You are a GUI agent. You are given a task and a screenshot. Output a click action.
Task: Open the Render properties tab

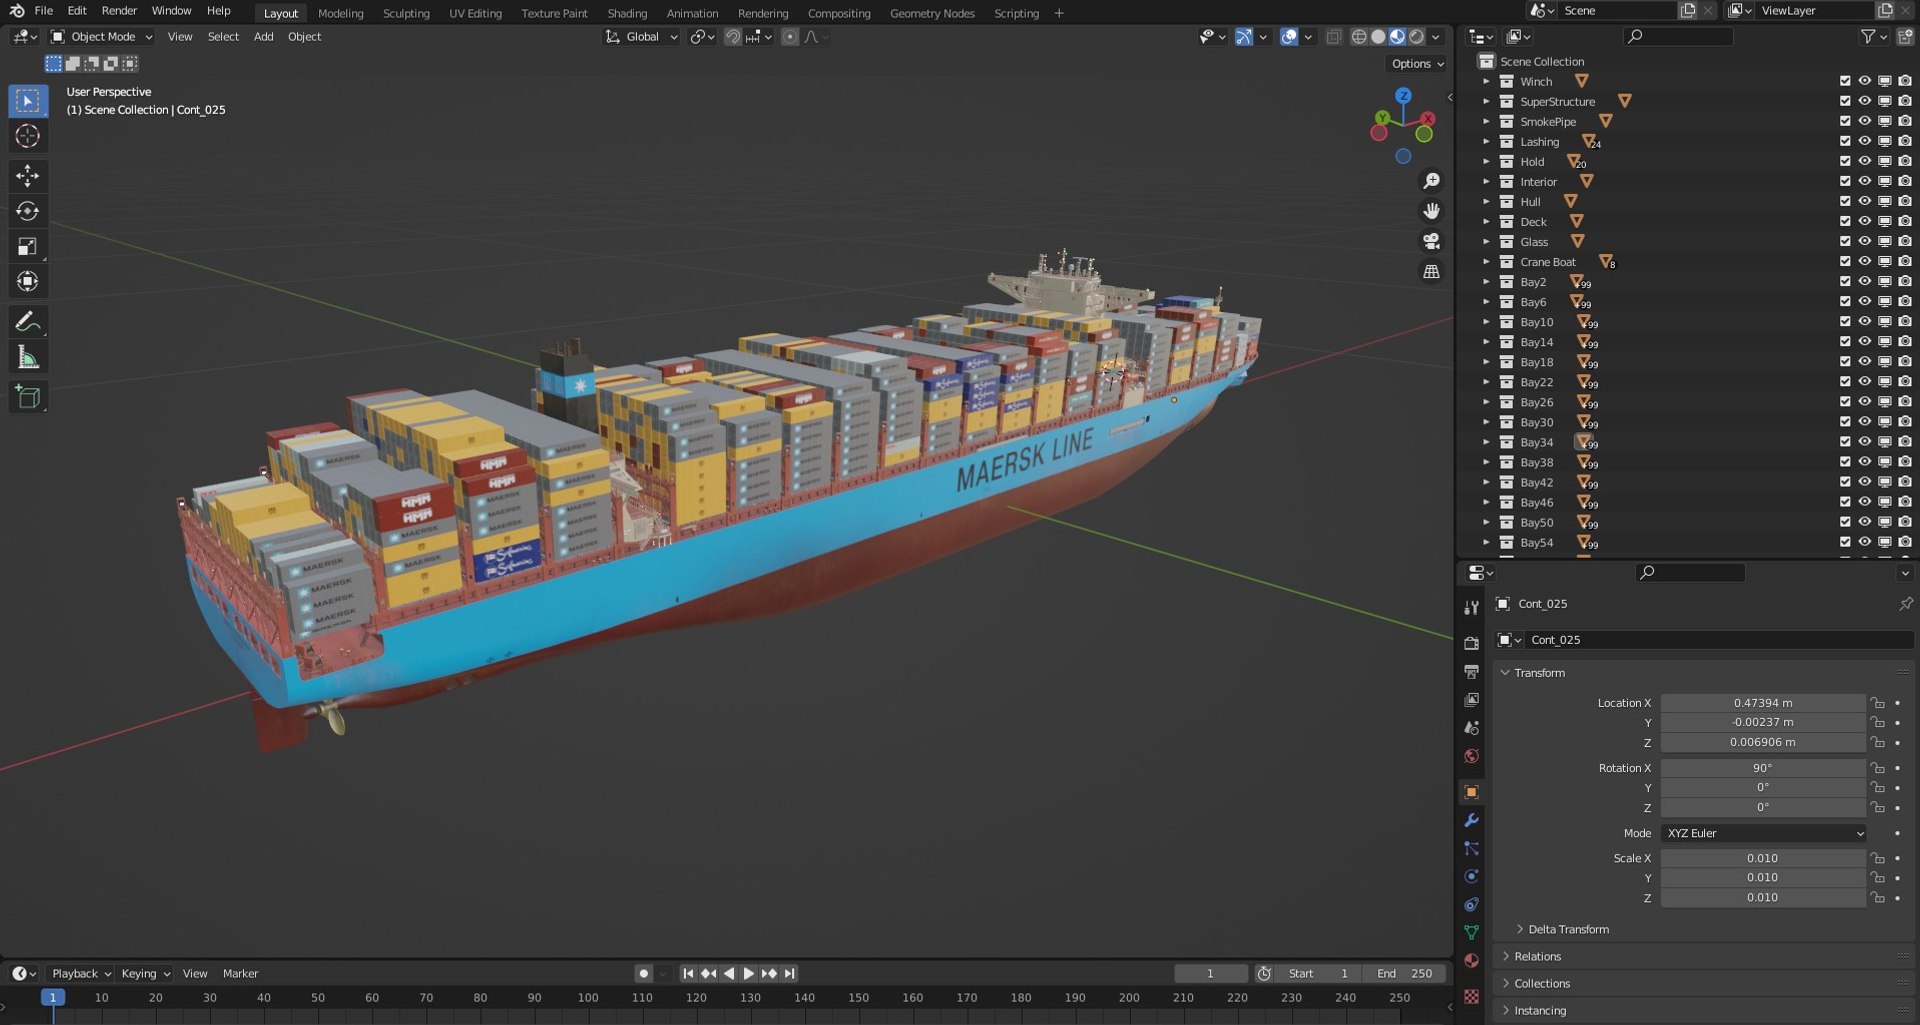point(1471,643)
